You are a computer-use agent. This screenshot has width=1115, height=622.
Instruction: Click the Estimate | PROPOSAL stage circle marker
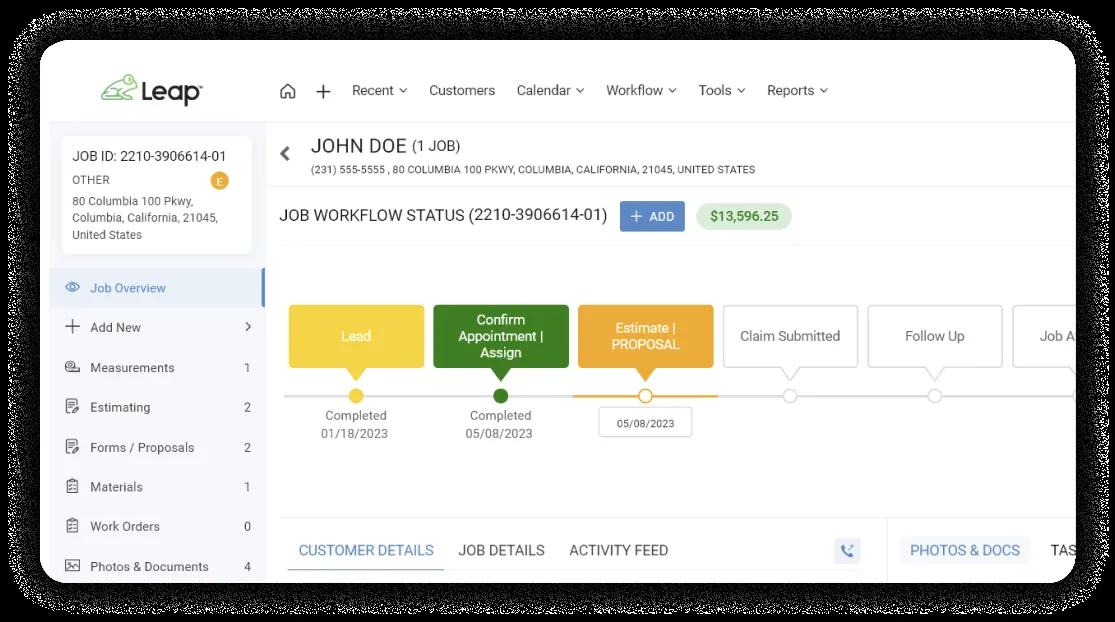click(x=645, y=396)
